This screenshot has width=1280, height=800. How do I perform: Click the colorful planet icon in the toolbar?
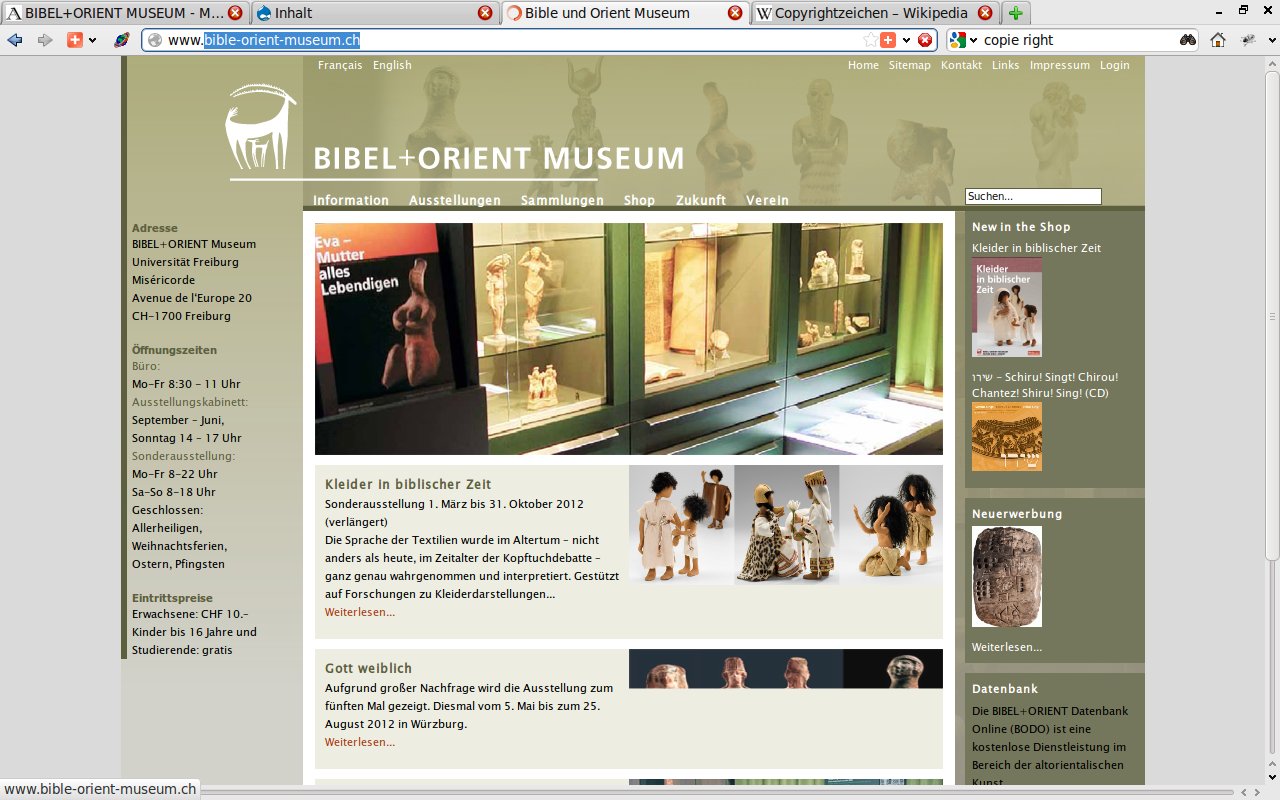121,40
